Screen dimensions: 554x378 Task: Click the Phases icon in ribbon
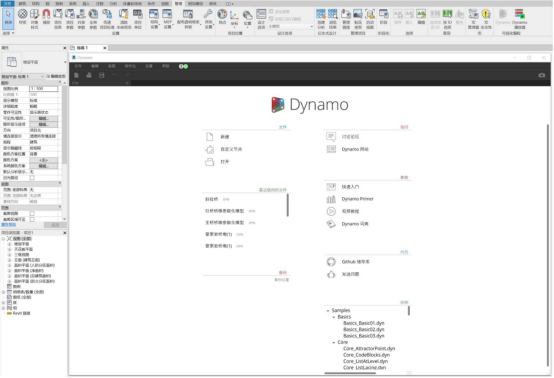[x=383, y=17]
